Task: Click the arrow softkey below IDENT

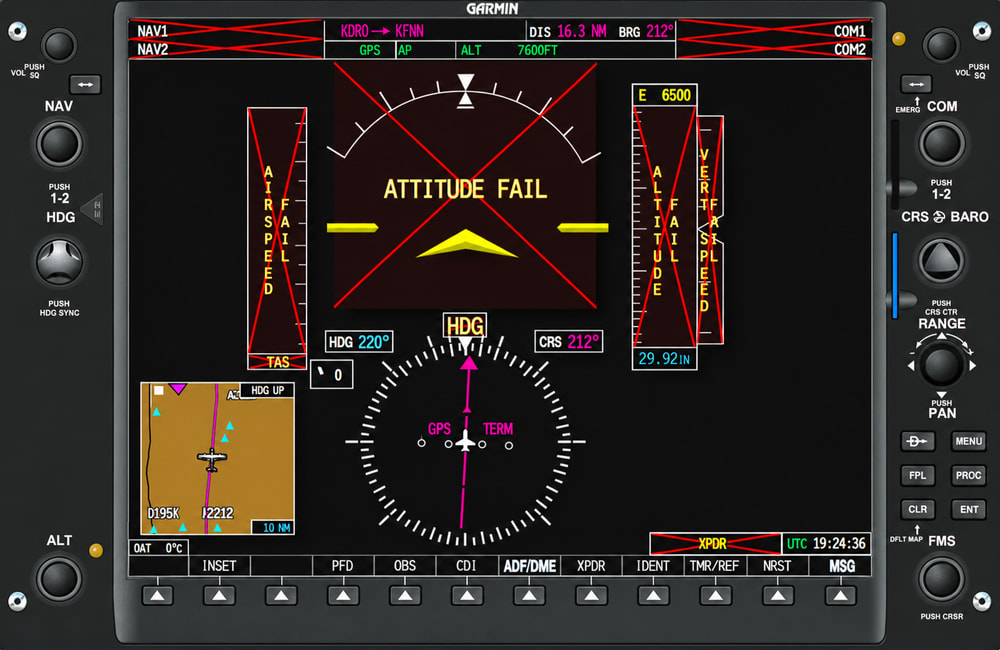Action: coord(654,596)
